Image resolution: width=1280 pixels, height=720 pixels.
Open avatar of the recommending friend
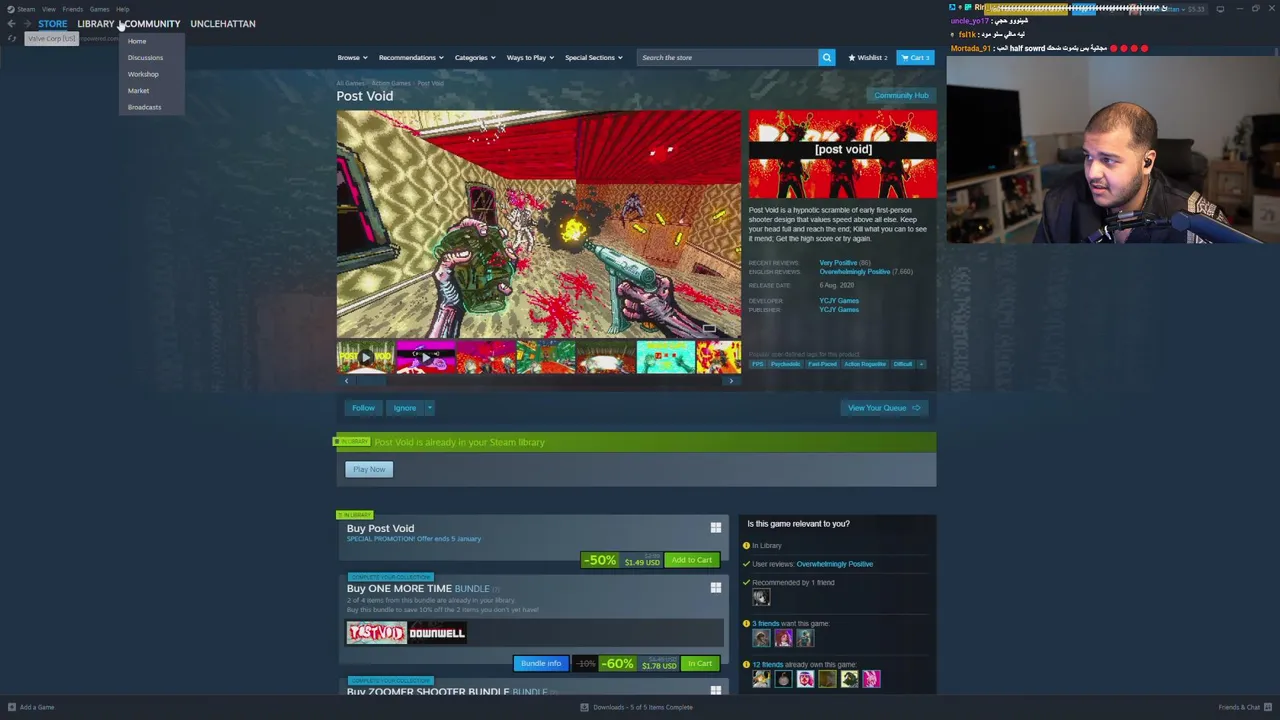click(761, 597)
